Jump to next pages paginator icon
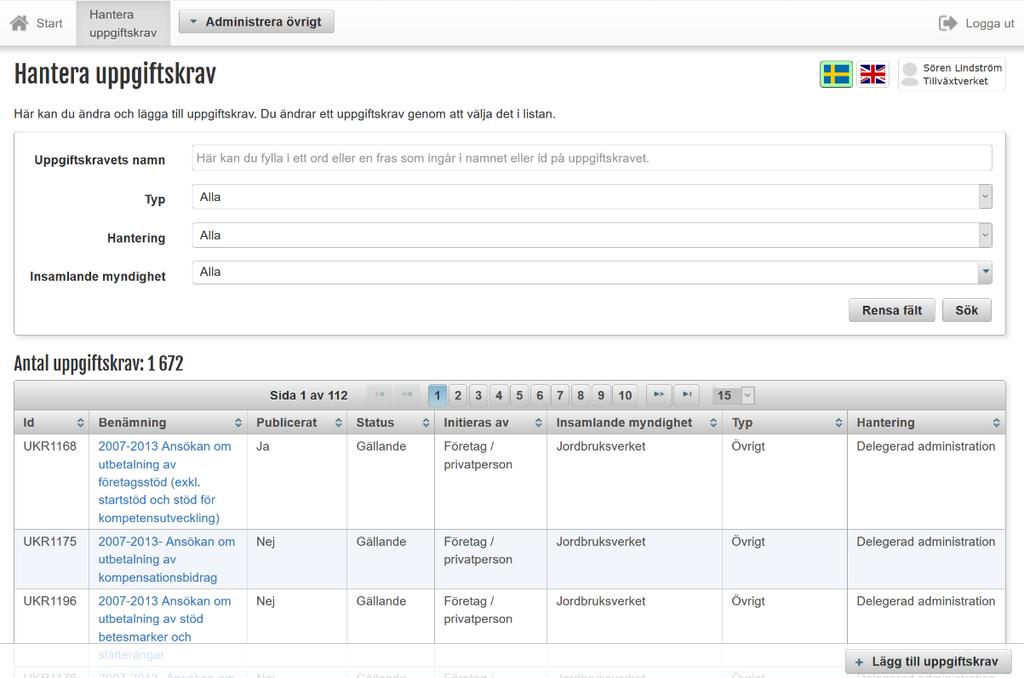 (x=658, y=395)
